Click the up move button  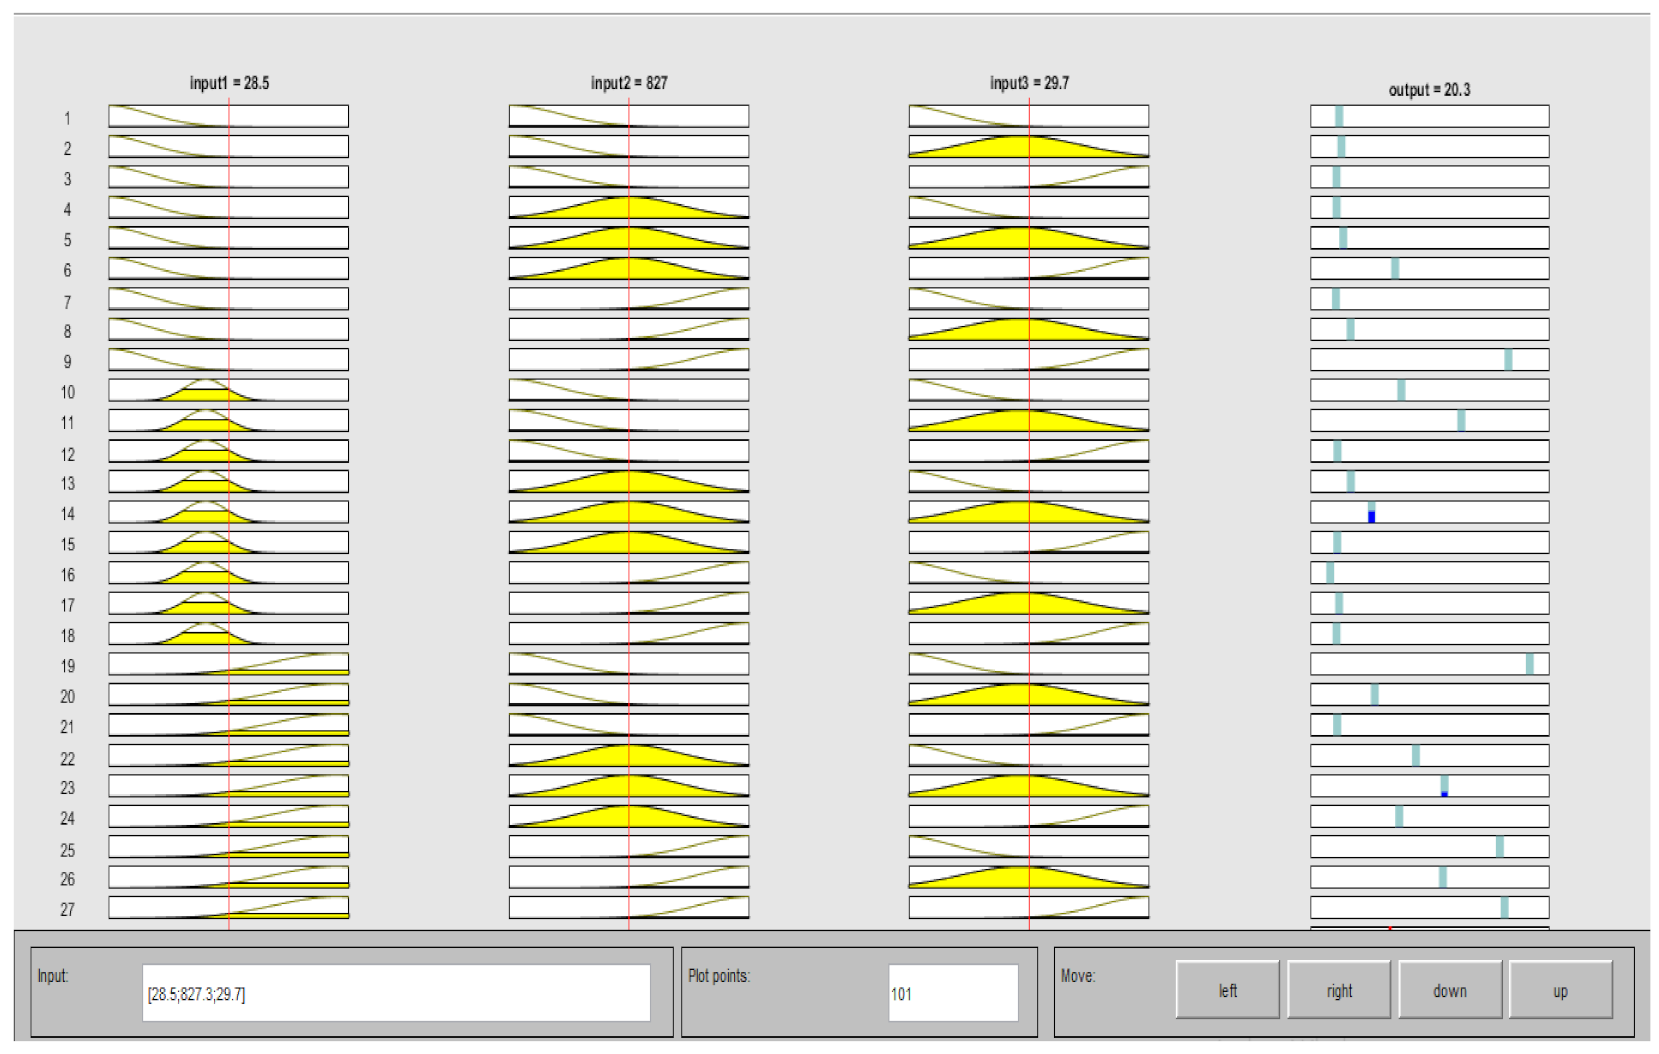point(1560,990)
